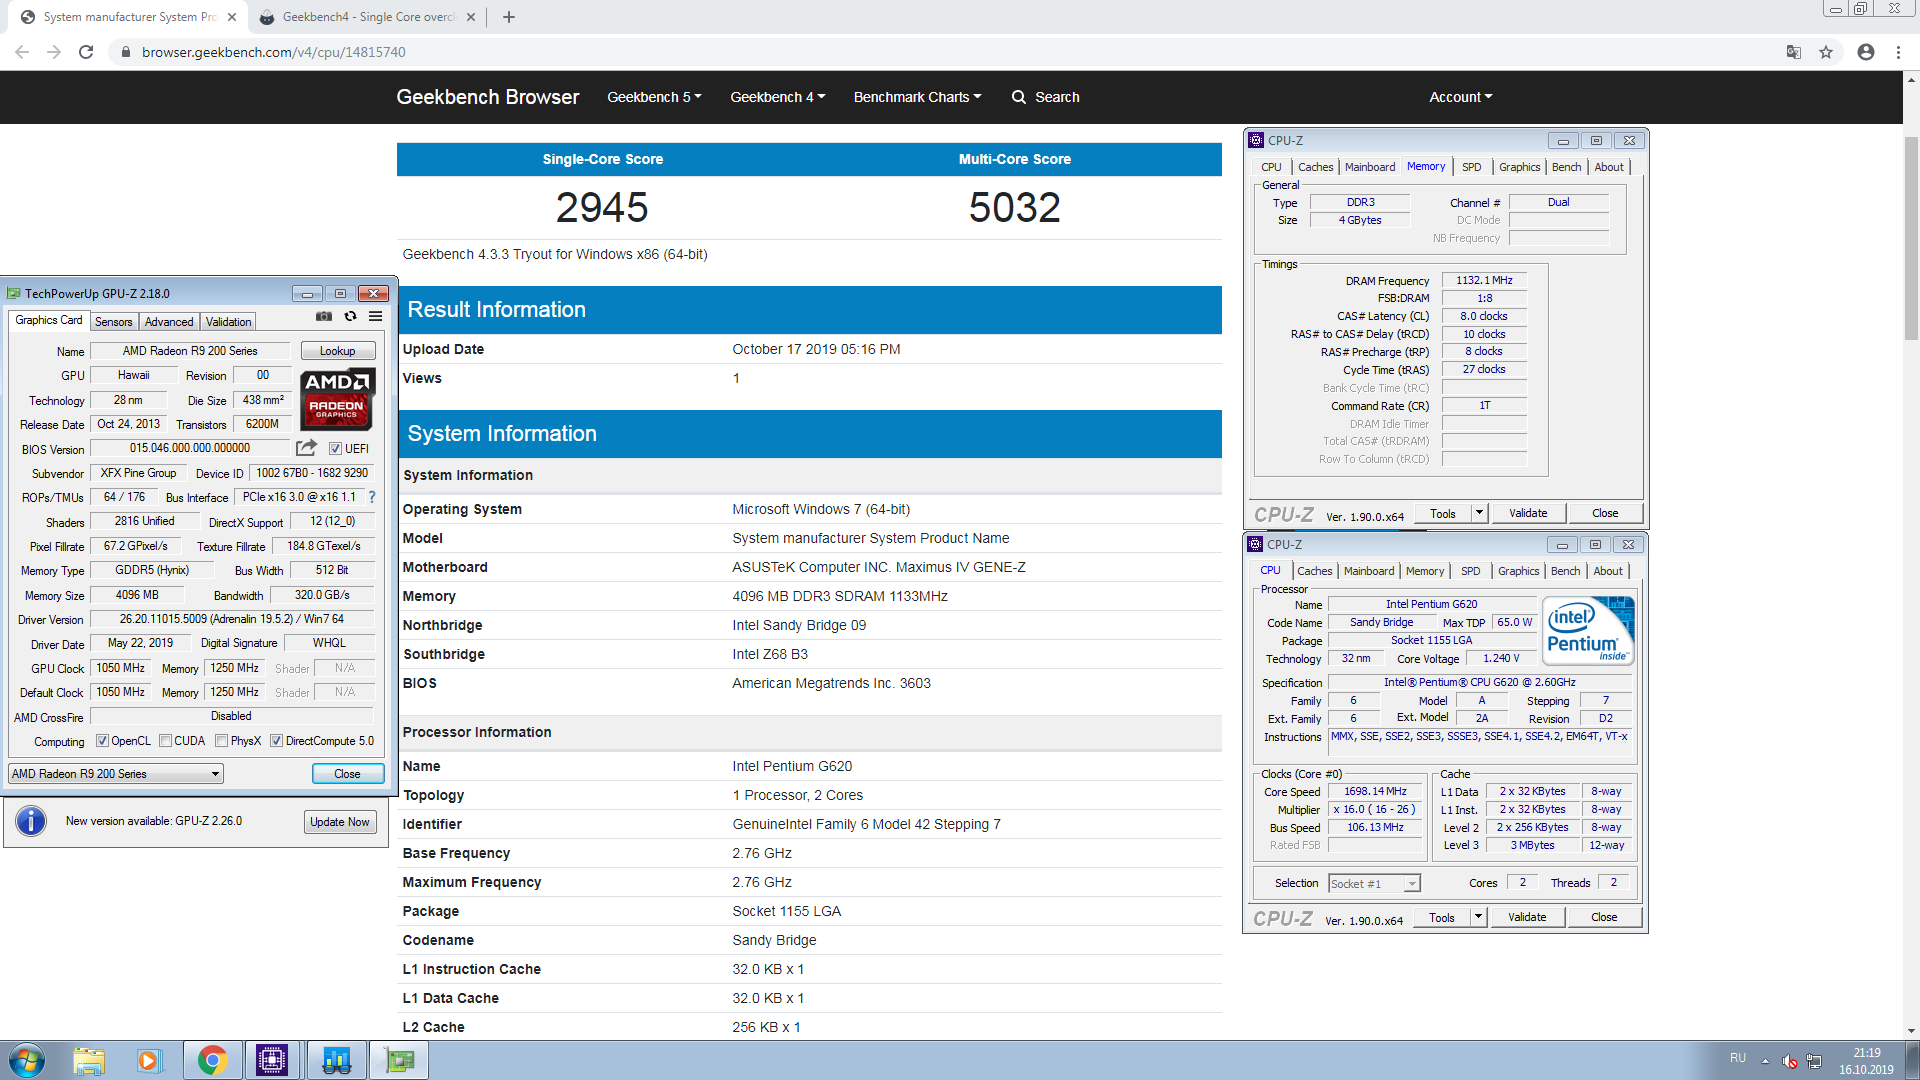
Task: Open Chrome three-dot menu
Action: pyautogui.click(x=1898, y=52)
